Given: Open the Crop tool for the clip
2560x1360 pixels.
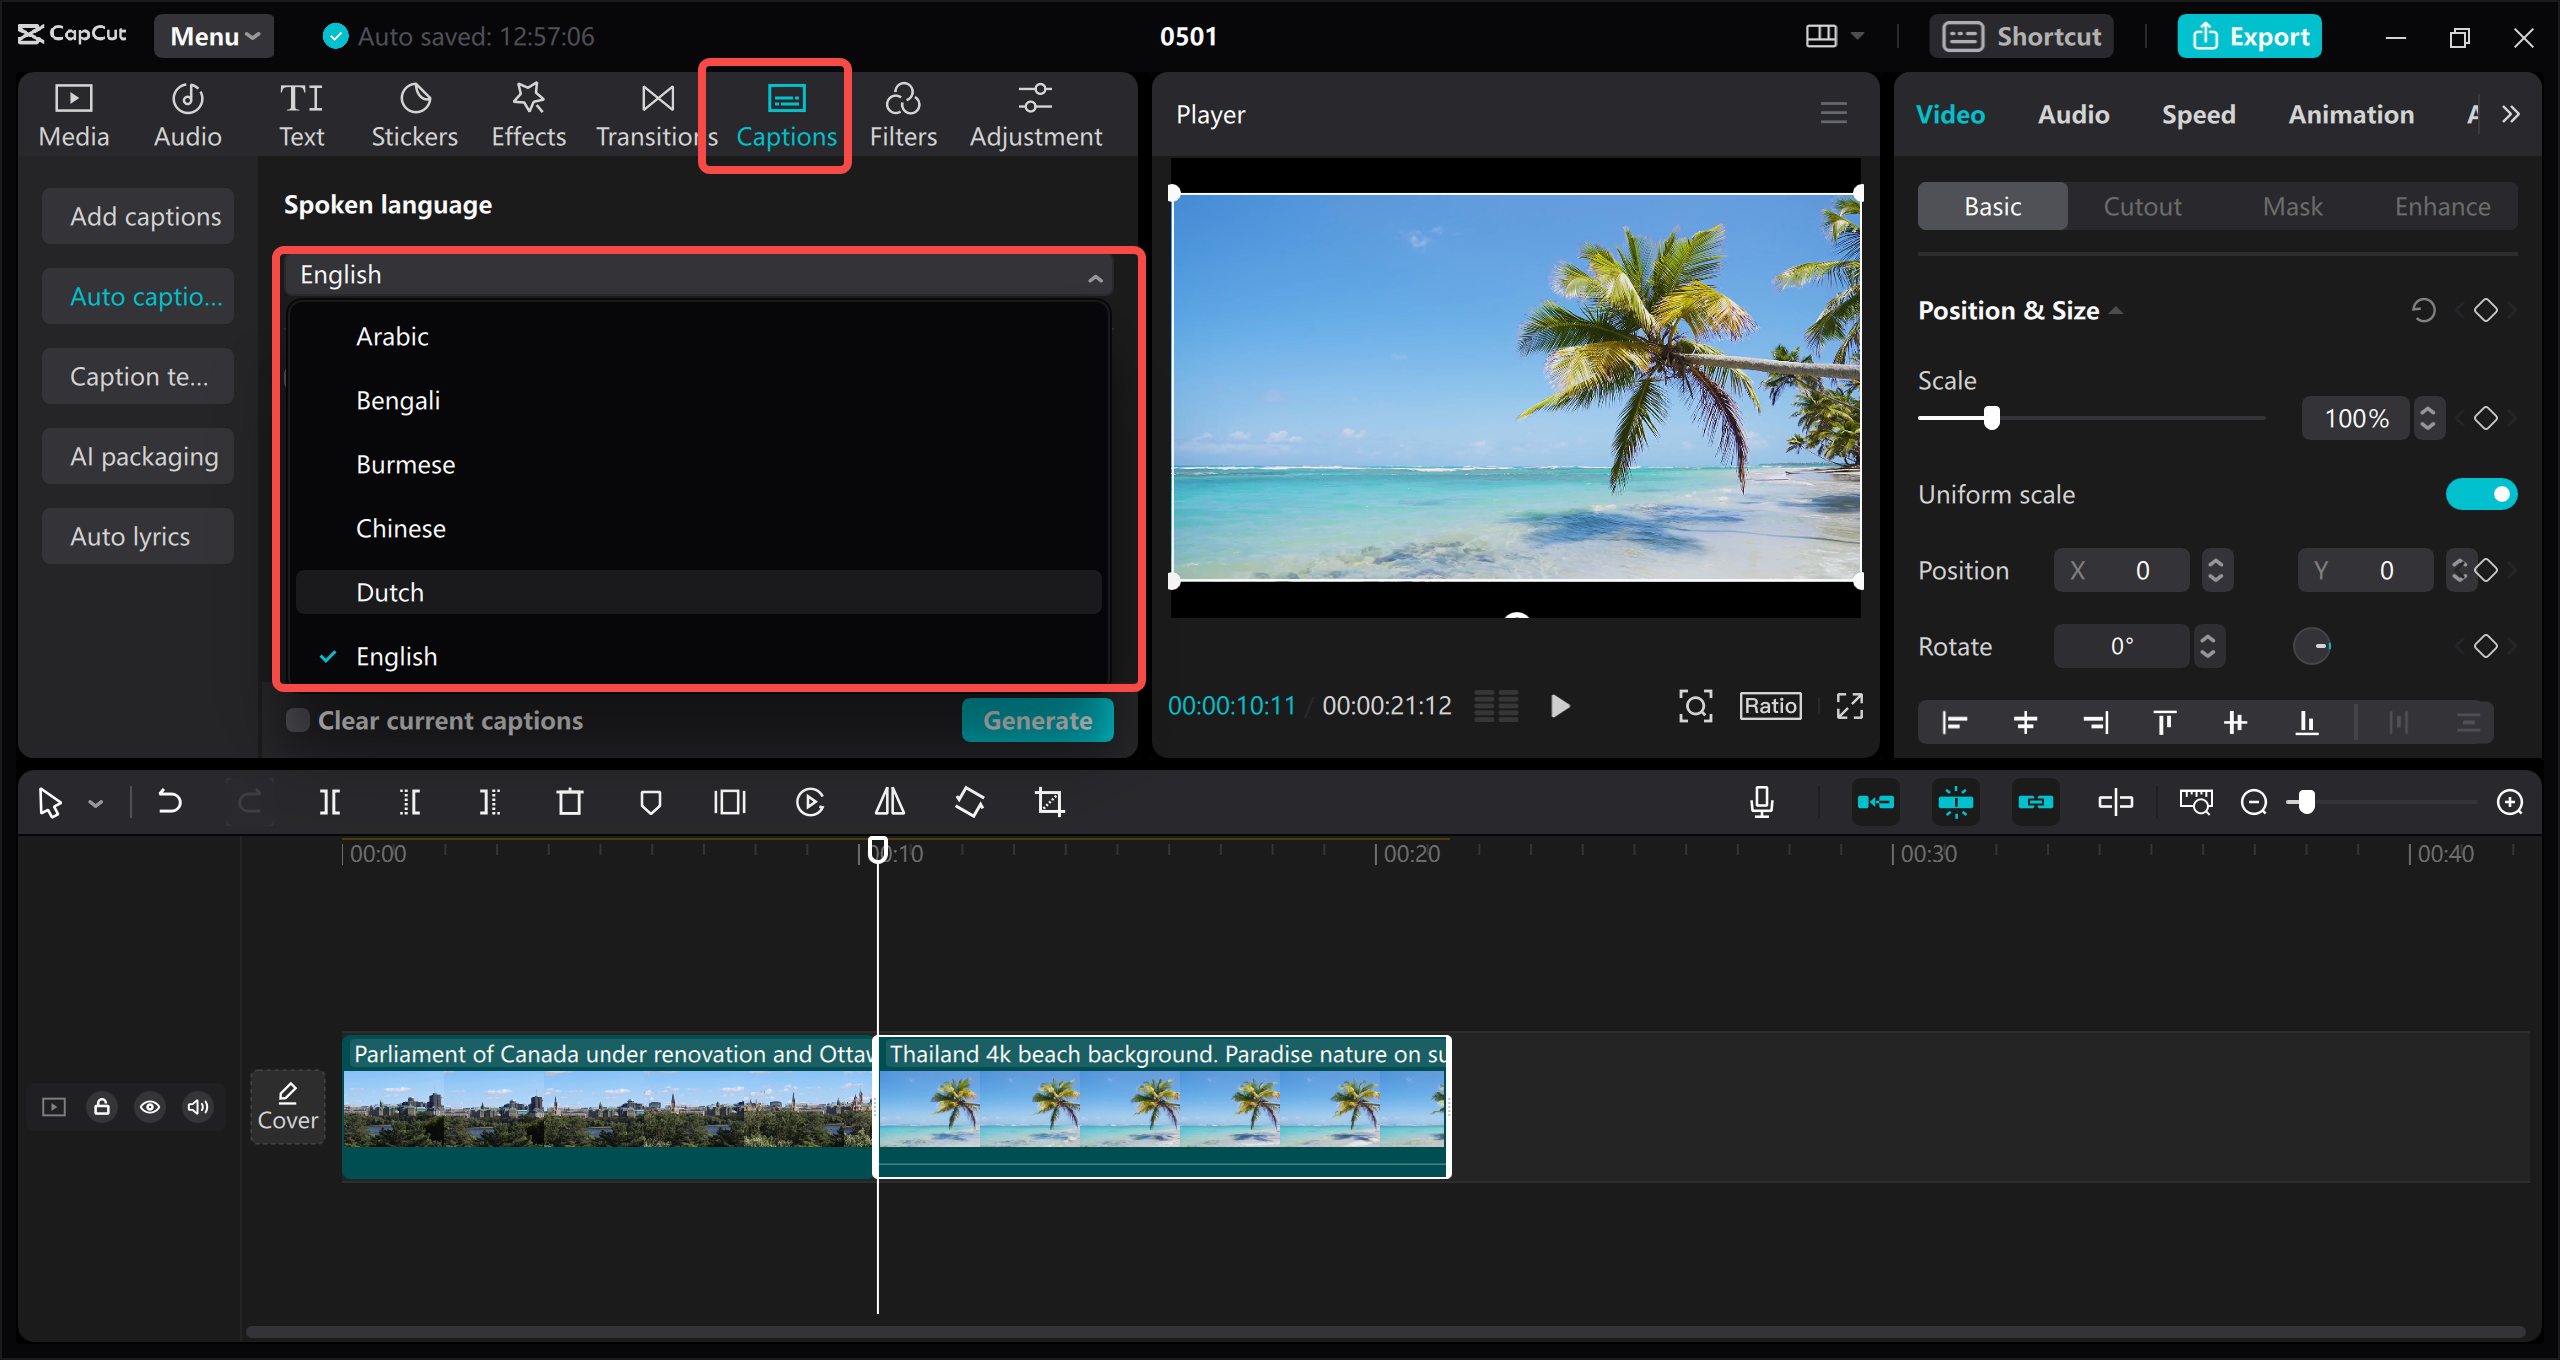Looking at the screenshot, I should [x=1048, y=801].
